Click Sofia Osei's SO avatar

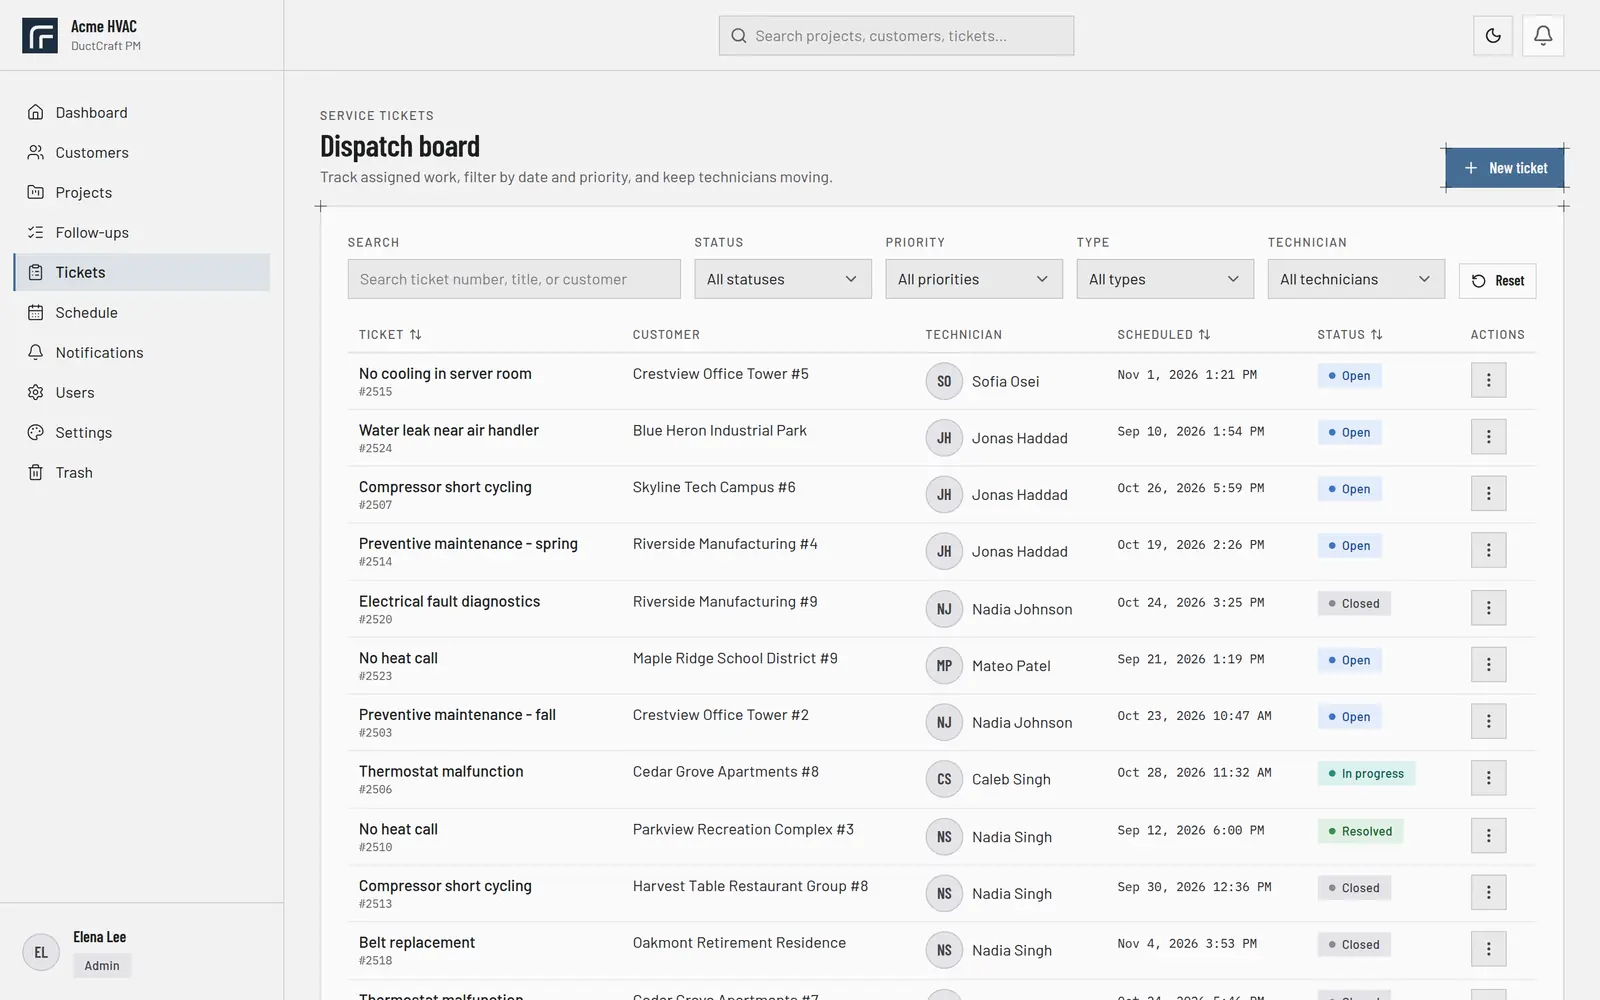(x=944, y=381)
